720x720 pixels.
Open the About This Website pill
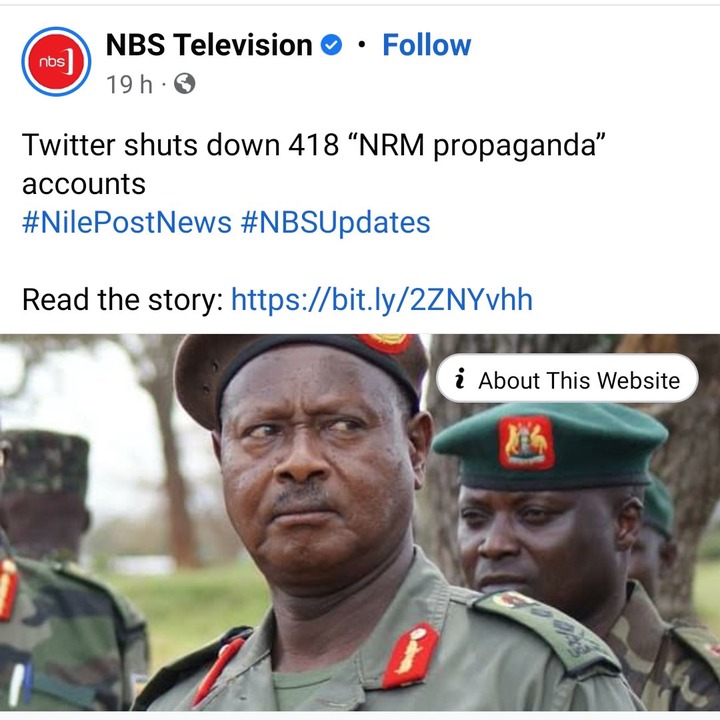[x=567, y=379]
